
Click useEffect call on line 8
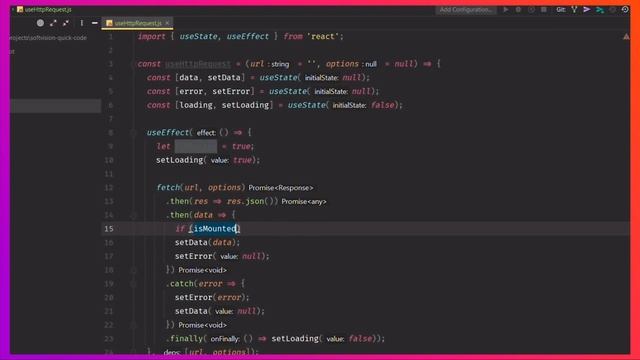(168, 133)
